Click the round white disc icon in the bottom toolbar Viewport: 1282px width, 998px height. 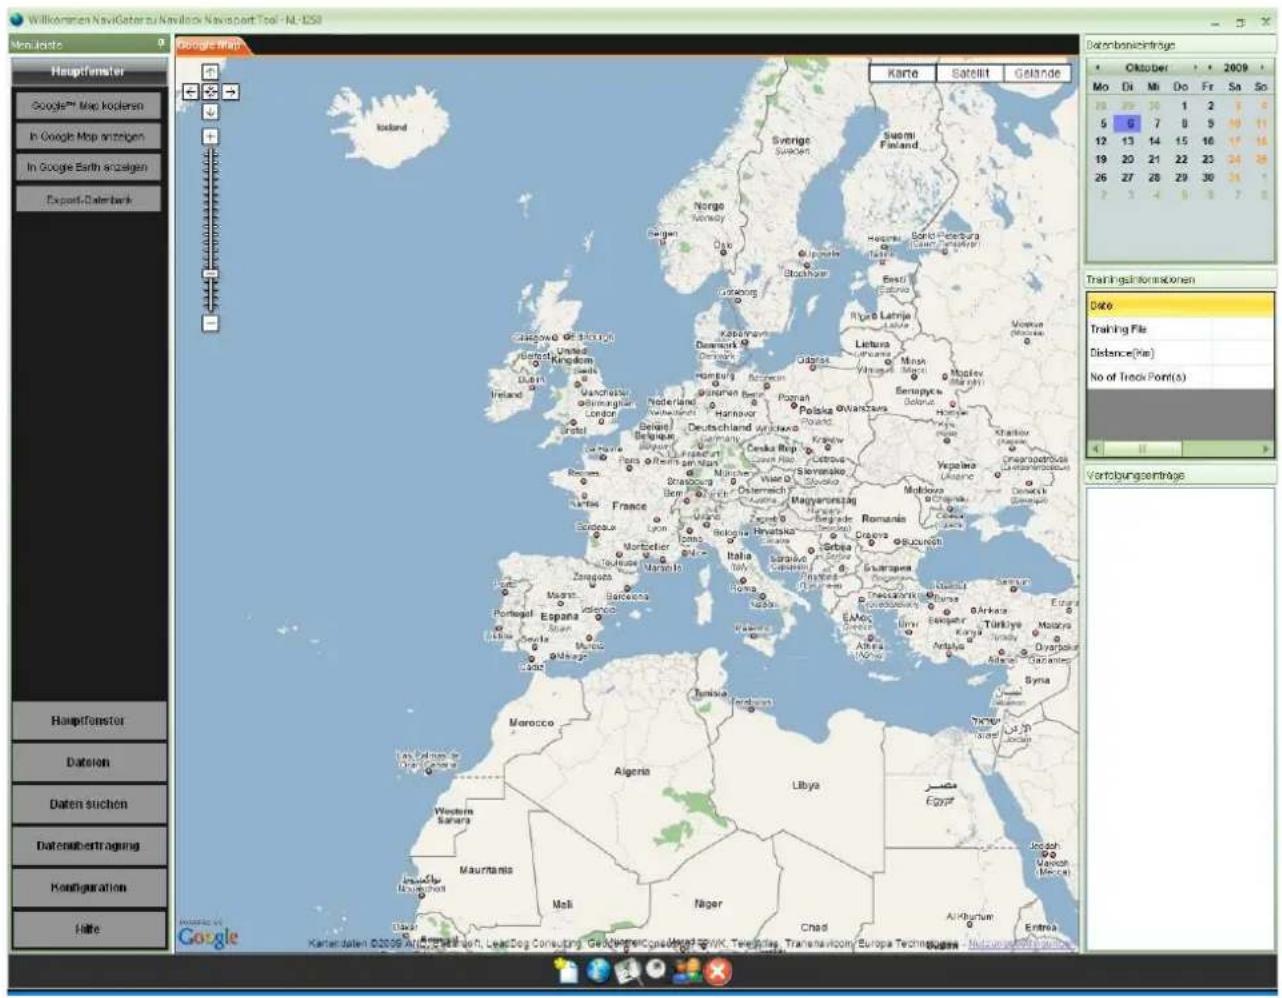(657, 970)
